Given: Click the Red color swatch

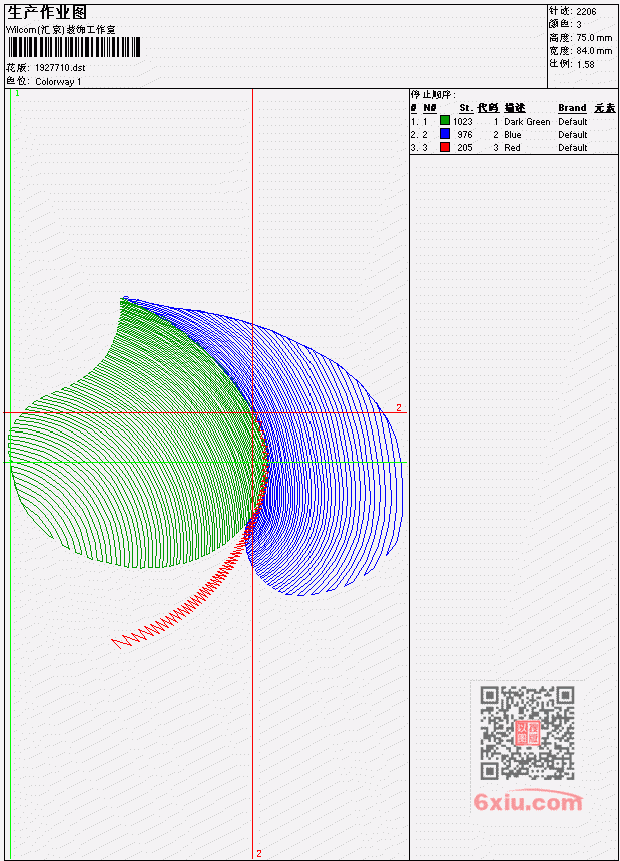Looking at the screenshot, I should click(445, 147).
